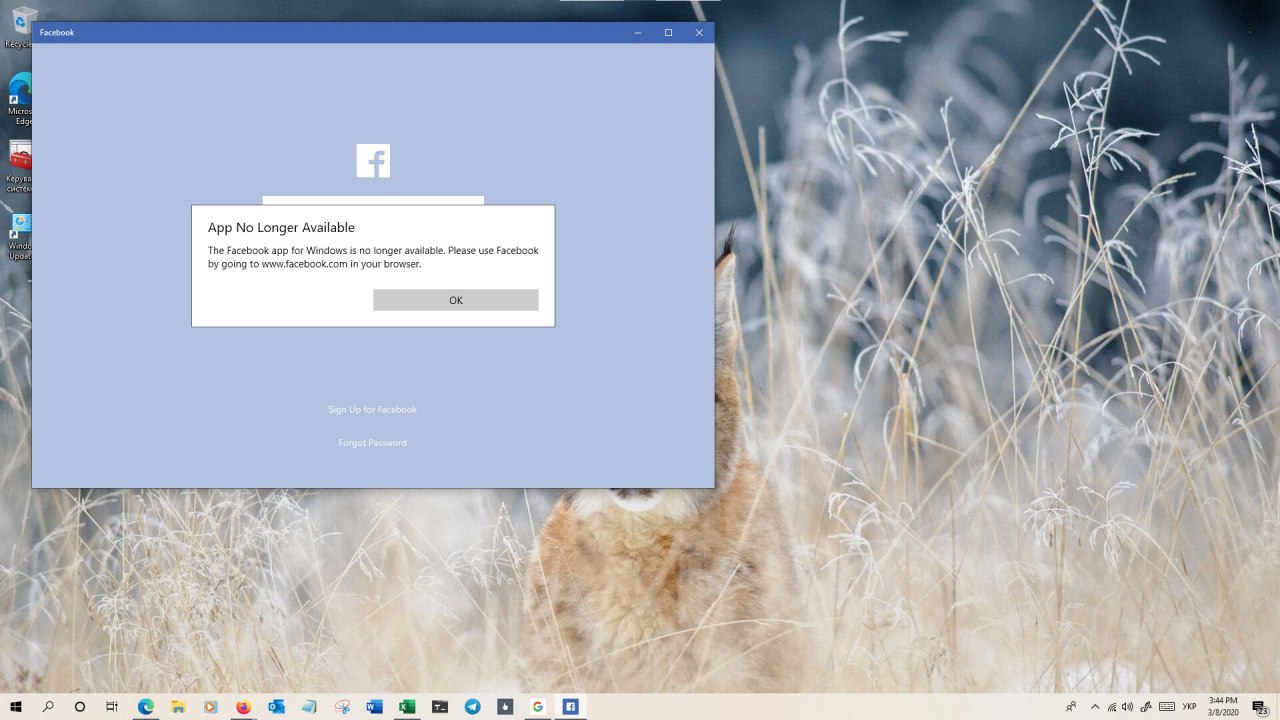Open Outlook from the taskbar
Screen dimensions: 1280x720
(x=276, y=706)
